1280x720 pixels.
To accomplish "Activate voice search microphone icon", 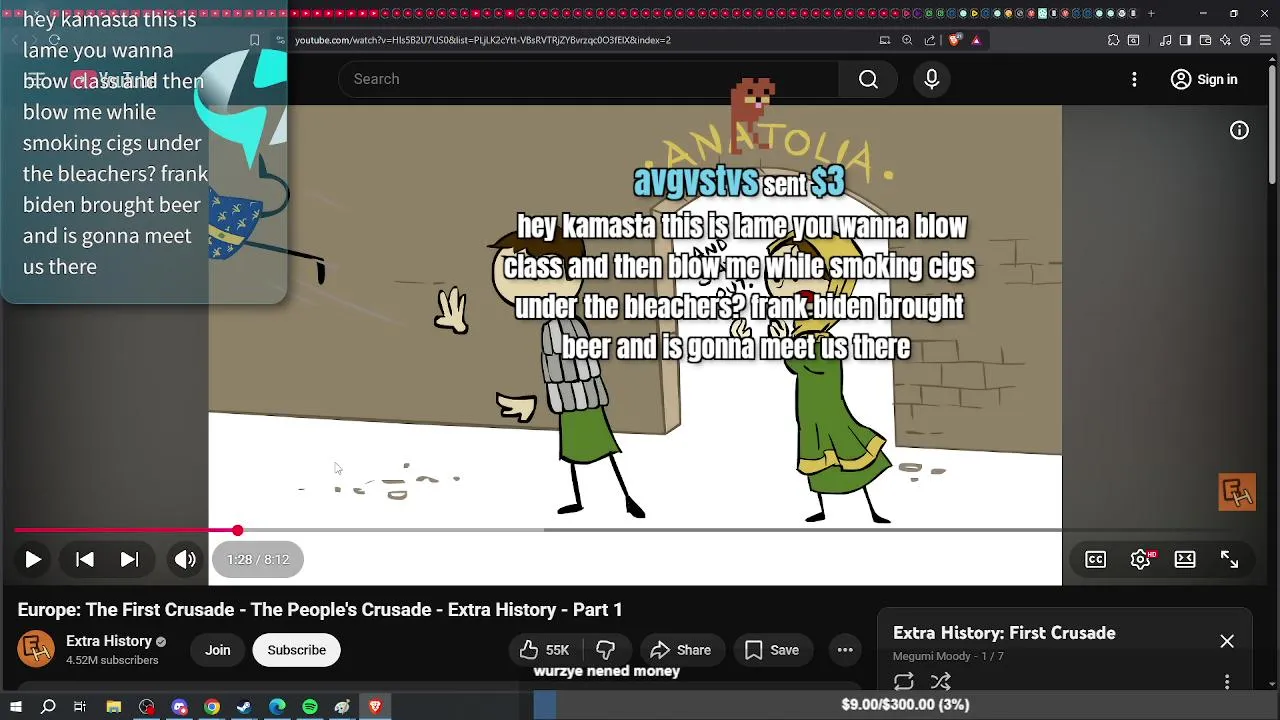I will click(x=932, y=79).
